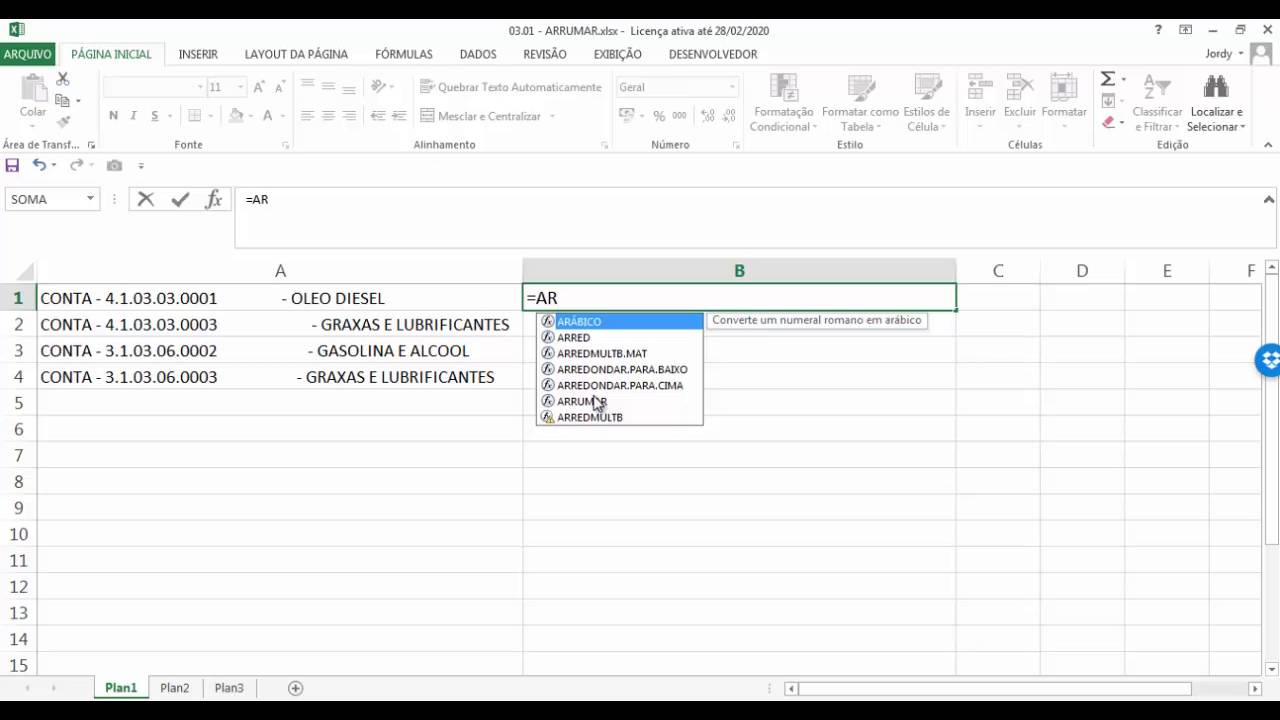The width and height of the screenshot is (1280, 720).
Task: Switch to the DADOS tab
Action: (478, 54)
